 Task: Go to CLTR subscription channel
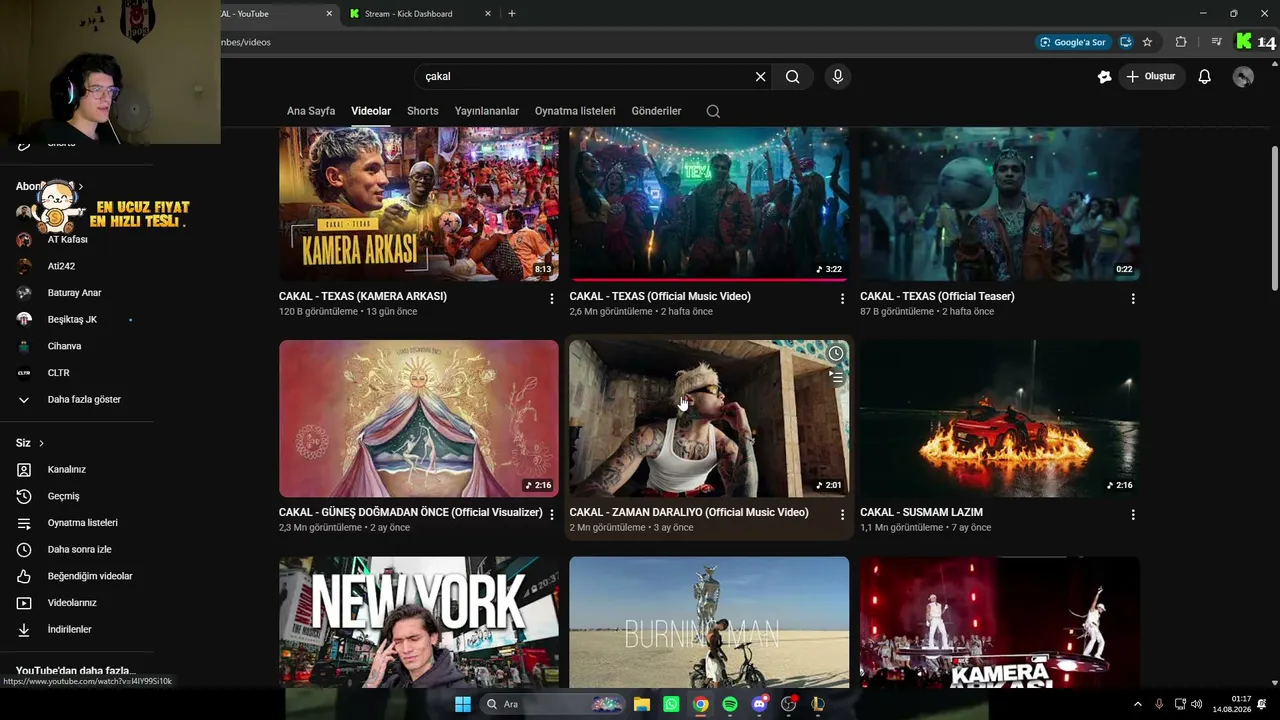click(x=58, y=373)
